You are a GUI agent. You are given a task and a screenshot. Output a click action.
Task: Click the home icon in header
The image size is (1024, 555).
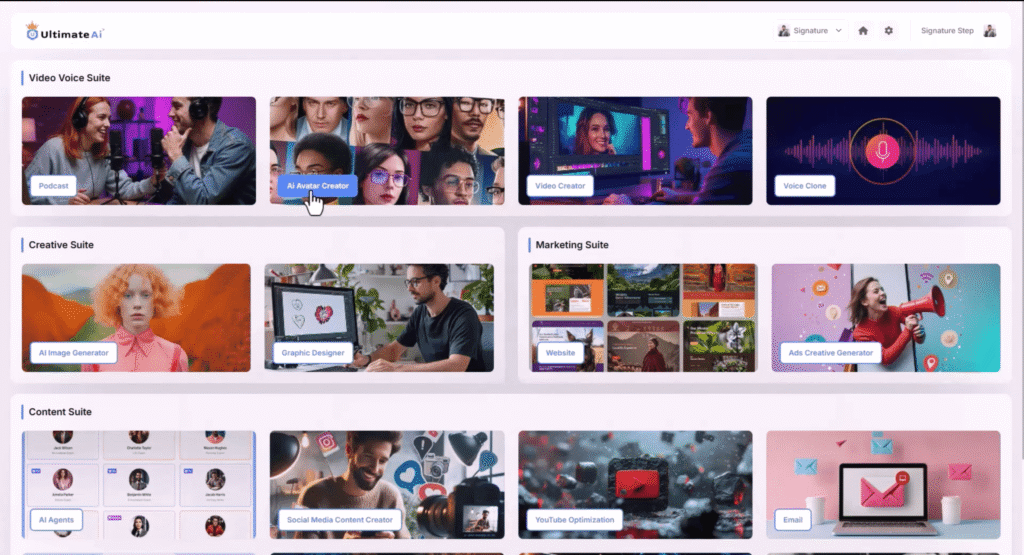point(863,31)
